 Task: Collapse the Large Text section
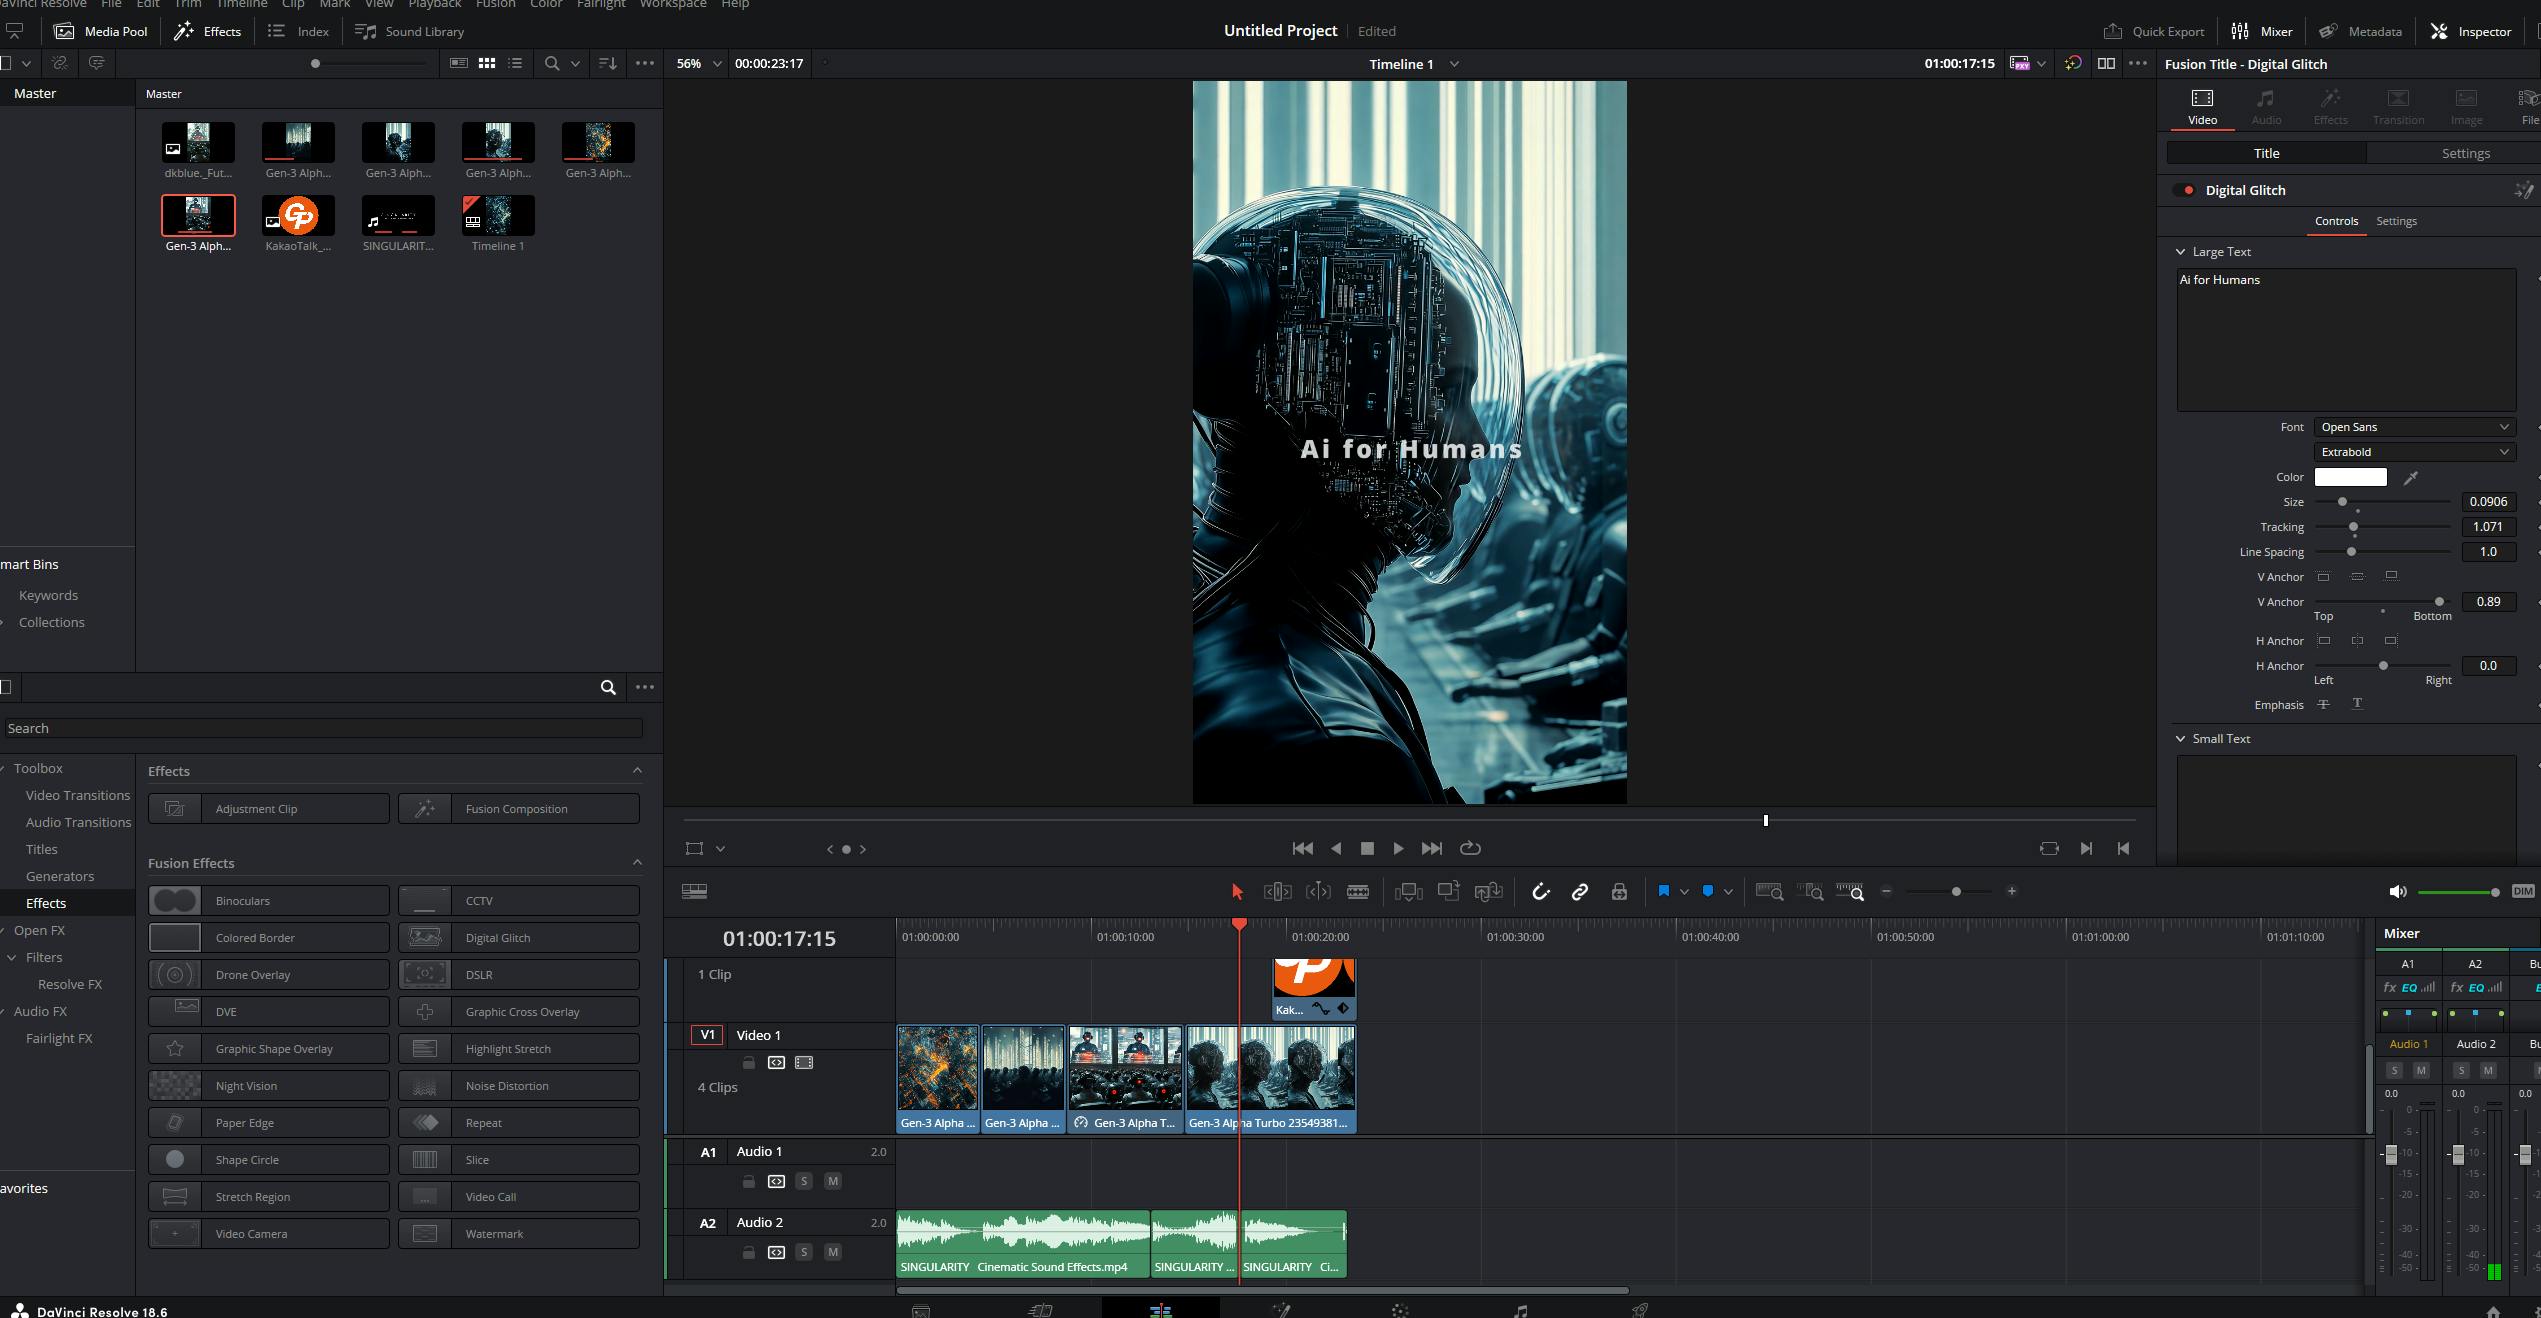(2180, 252)
